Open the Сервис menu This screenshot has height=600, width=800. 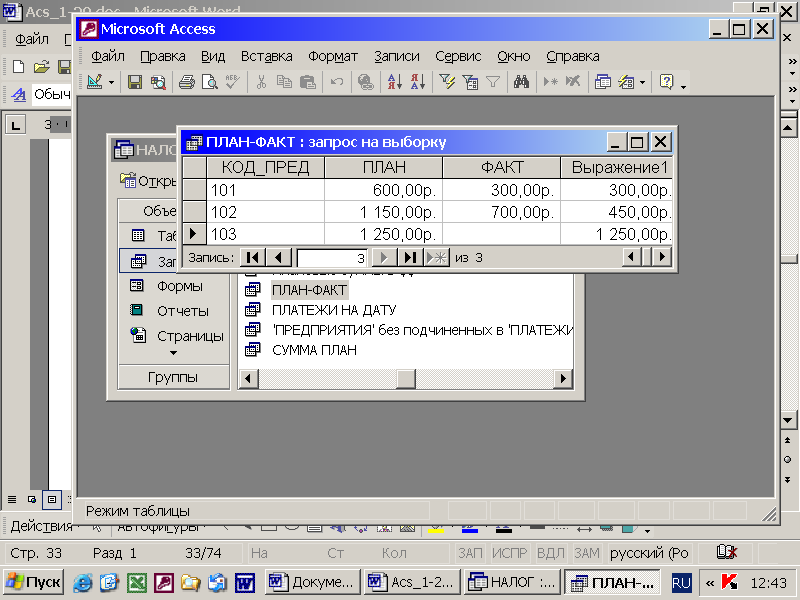458,56
